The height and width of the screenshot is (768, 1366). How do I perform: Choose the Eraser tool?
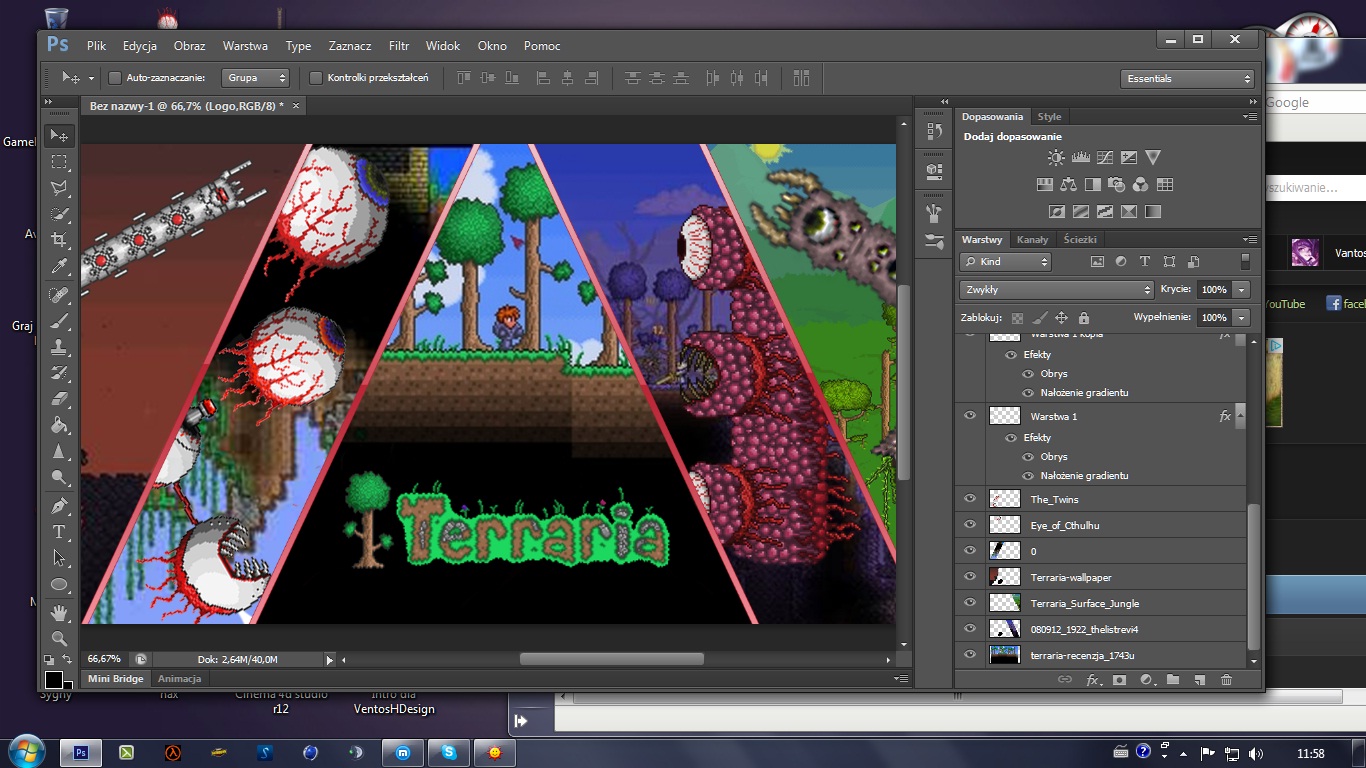coord(60,399)
